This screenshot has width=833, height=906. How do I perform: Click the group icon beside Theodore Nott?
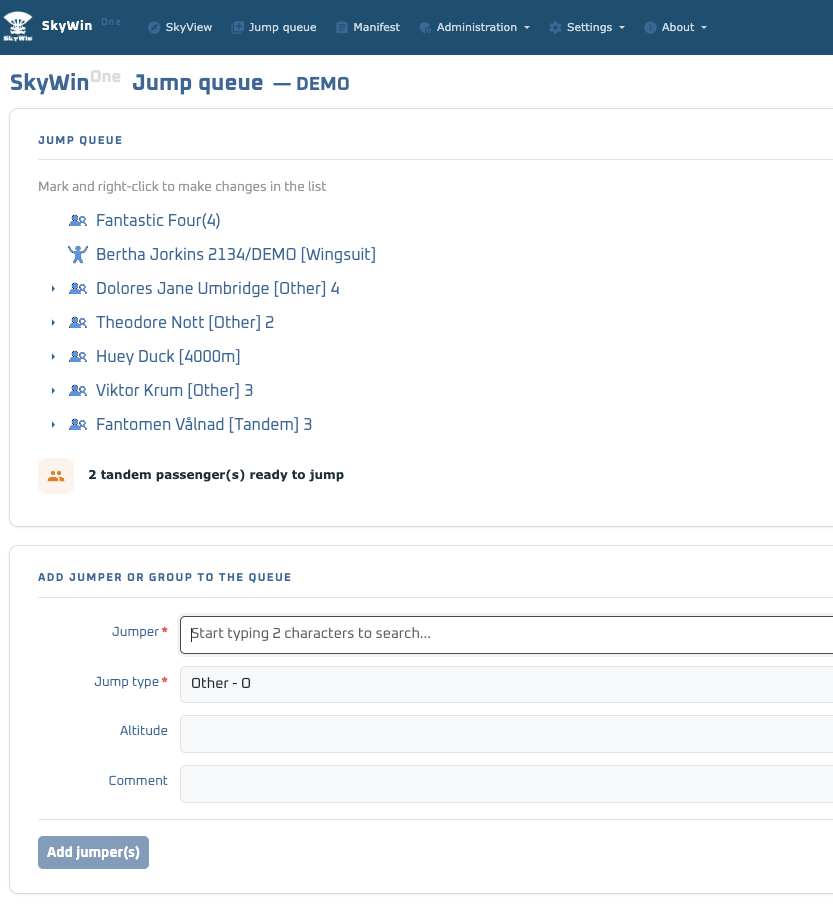coord(78,322)
